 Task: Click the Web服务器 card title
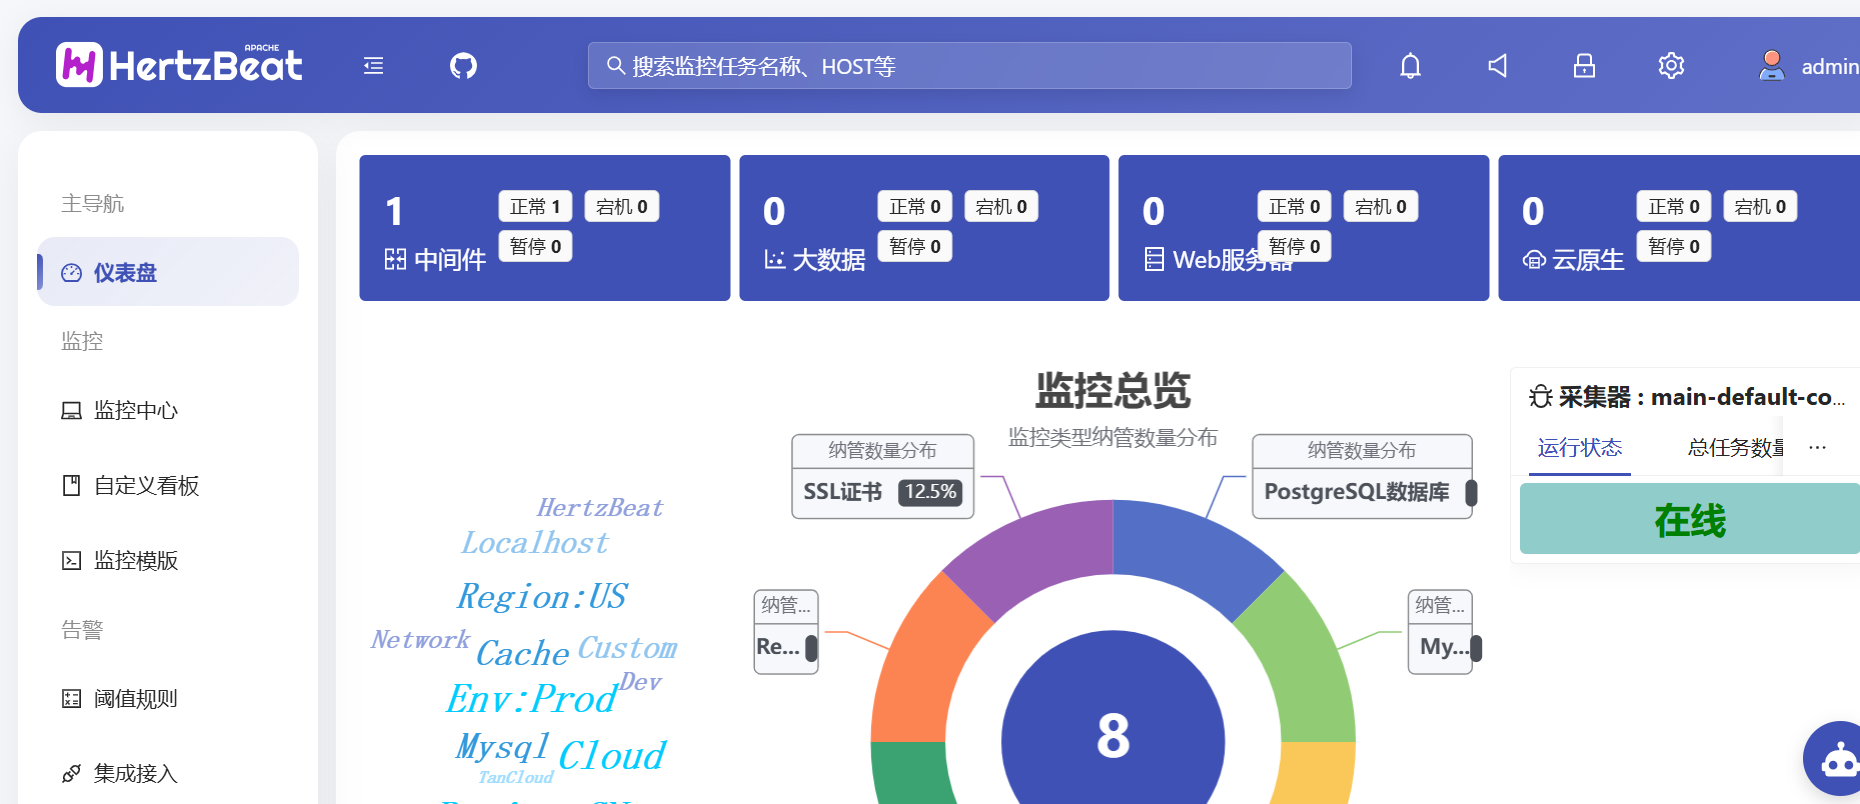[x=1233, y=260]
